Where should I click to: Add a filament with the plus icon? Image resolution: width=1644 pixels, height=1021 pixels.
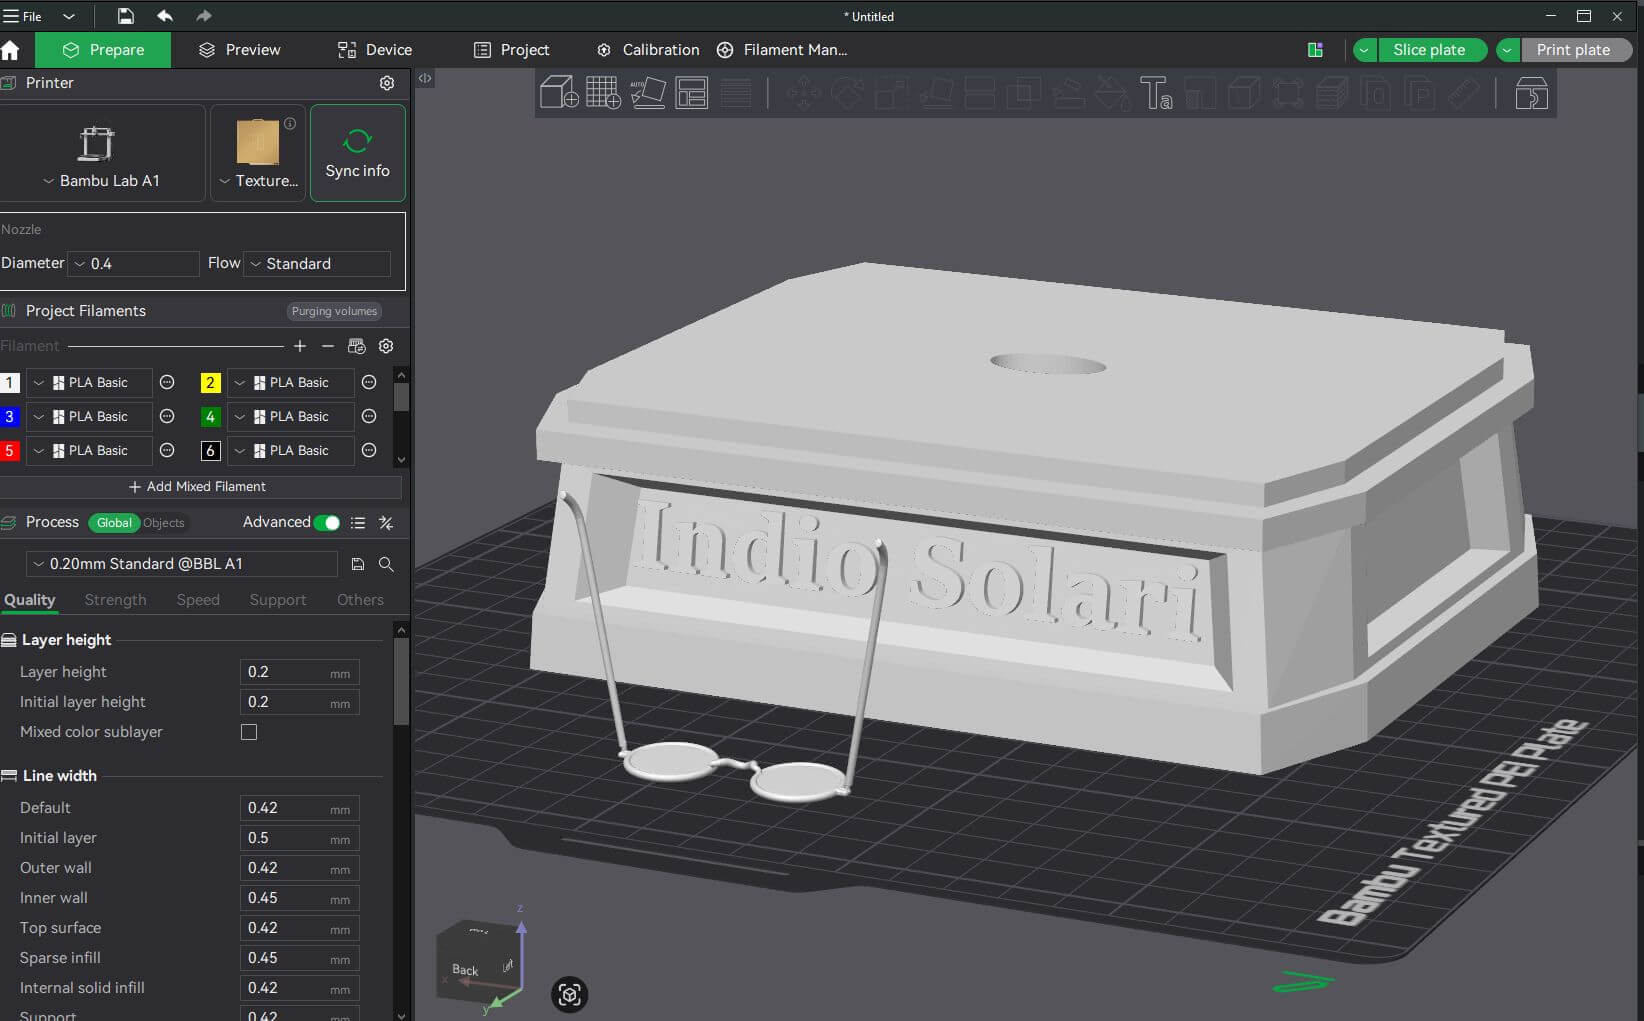pyautogui.click(x=300, y=346)
